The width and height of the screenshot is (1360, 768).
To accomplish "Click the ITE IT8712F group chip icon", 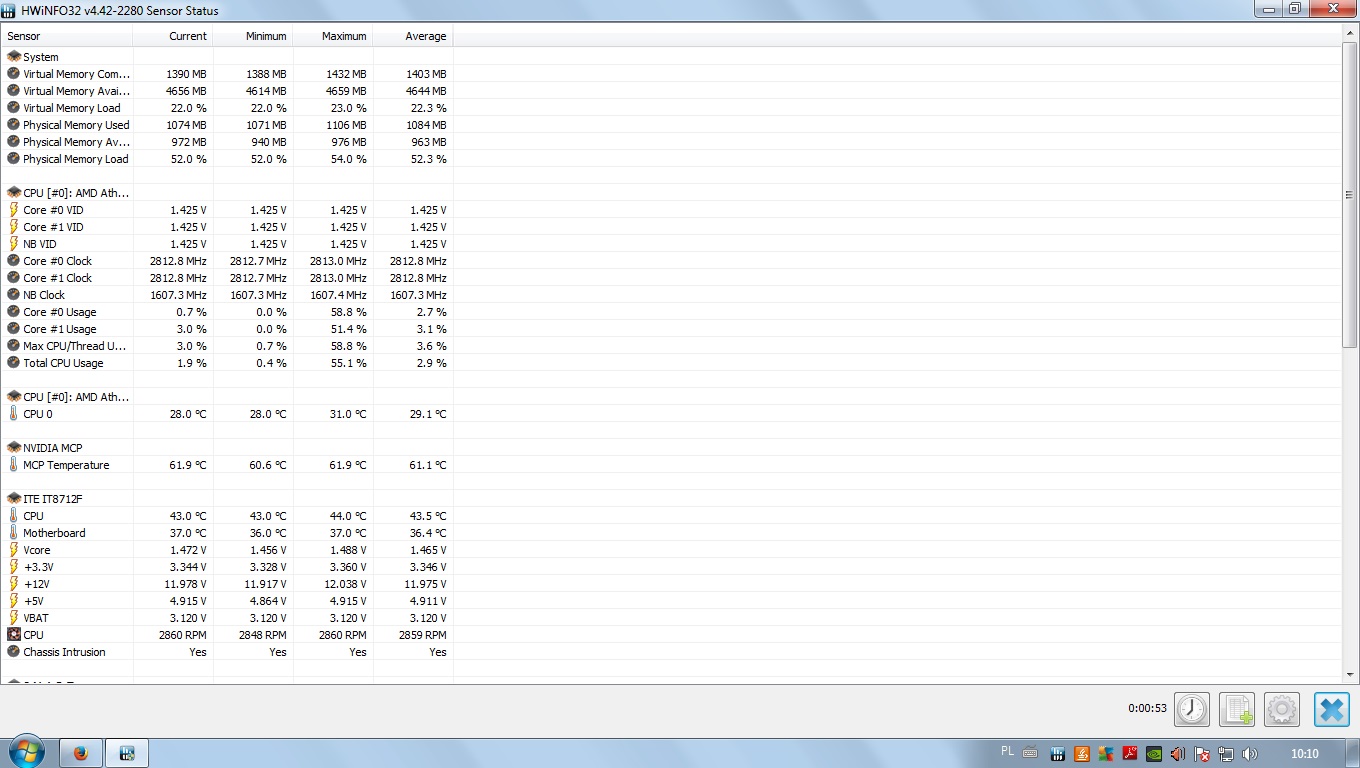I will (14, 499).
